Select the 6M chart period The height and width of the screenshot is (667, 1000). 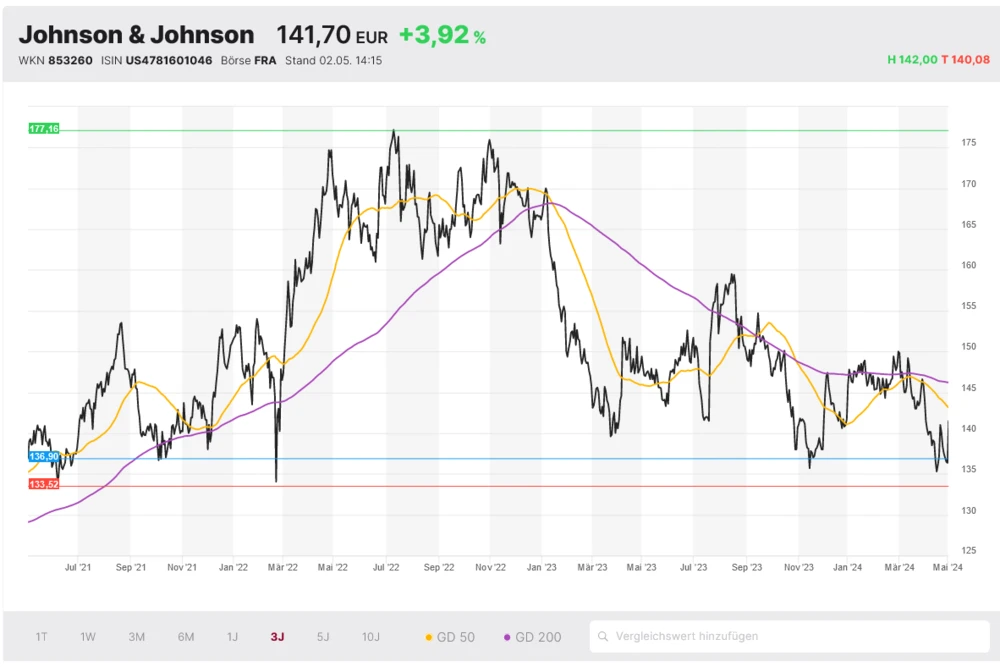184,636
